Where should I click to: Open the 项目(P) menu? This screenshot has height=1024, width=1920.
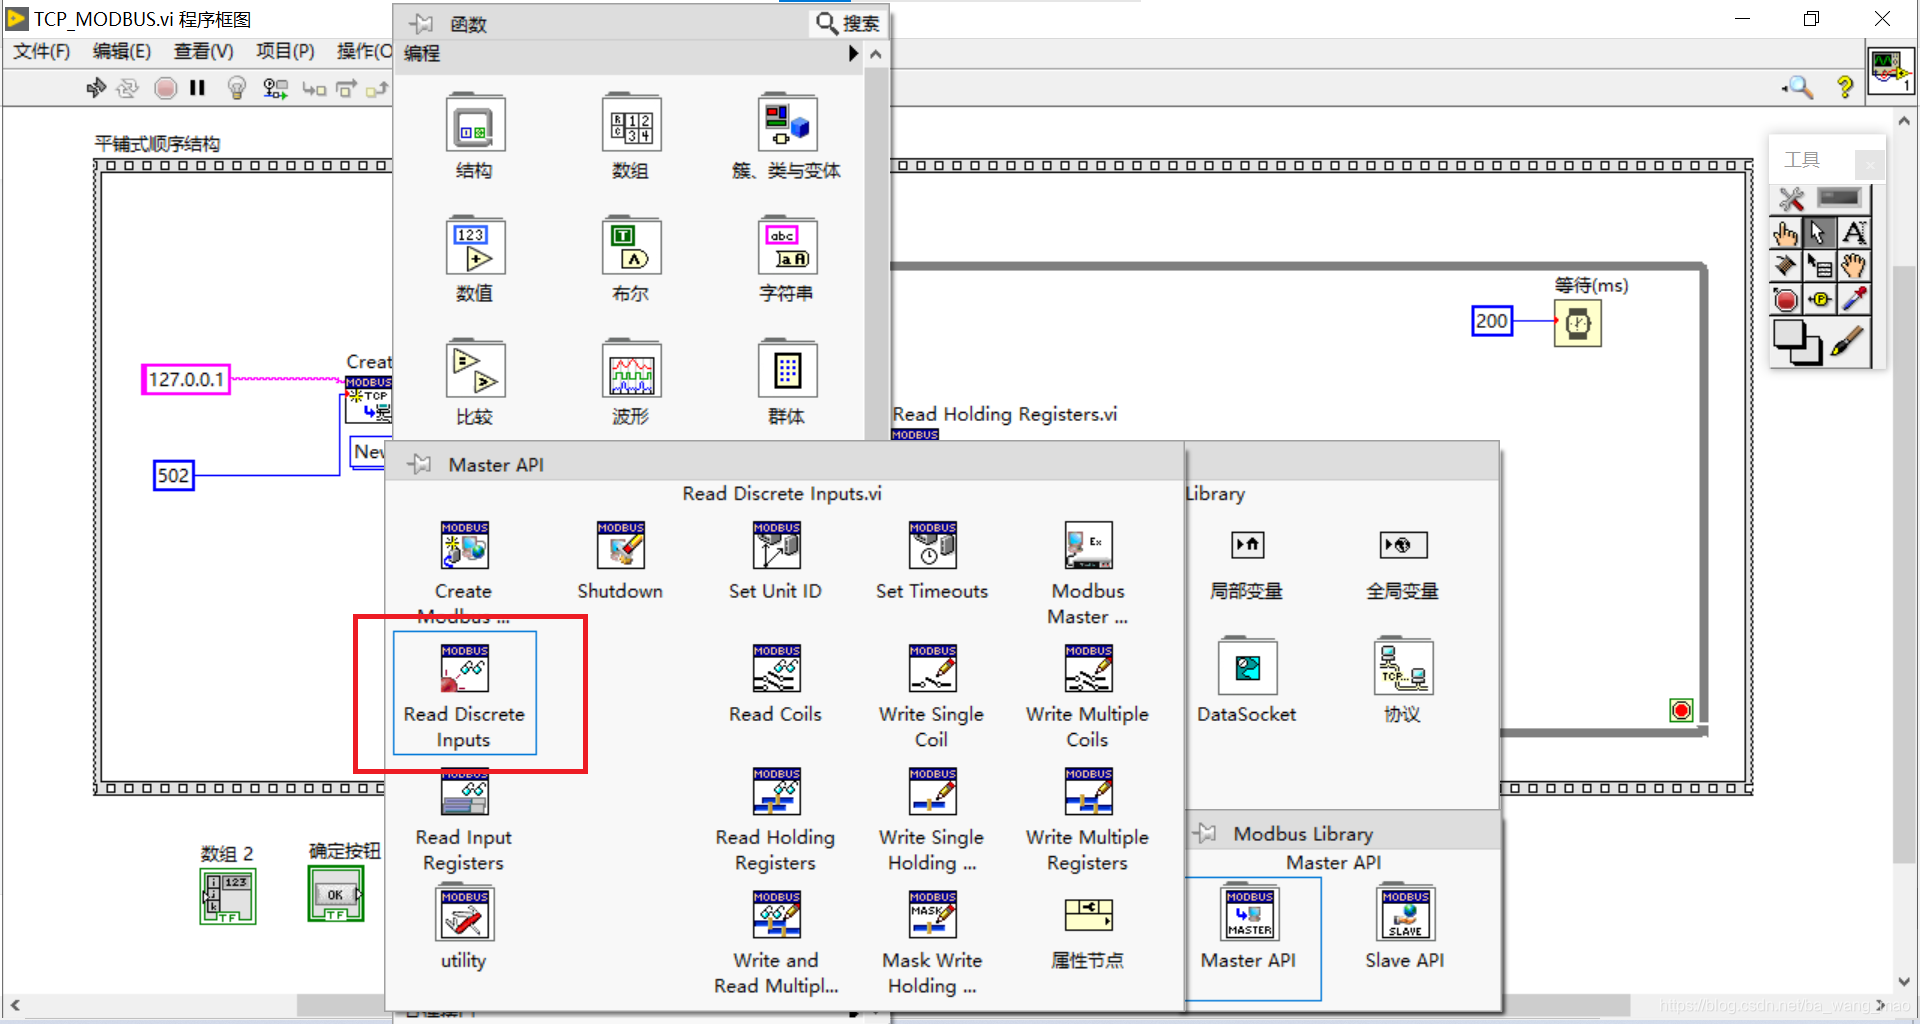click(x=285, y=51)
